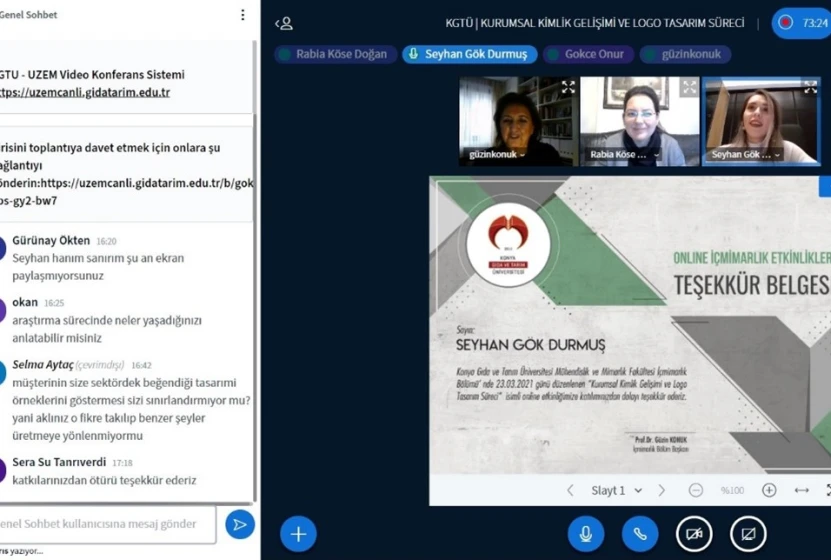Mute the microphone
Screen dimensions: 831x560
[x=586, y=533]
